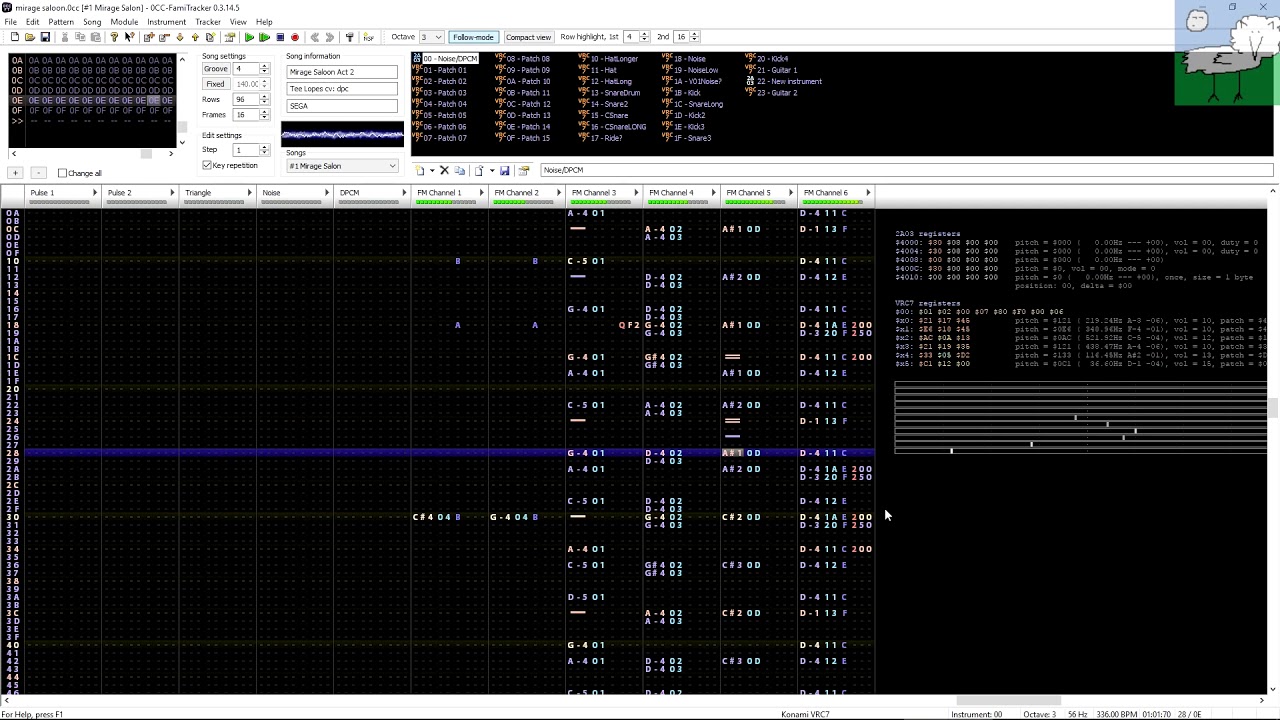Click the pattern editor horizontal scrollbar thumb
Screen dimensions: 1280x720
tap(1009, 700)
